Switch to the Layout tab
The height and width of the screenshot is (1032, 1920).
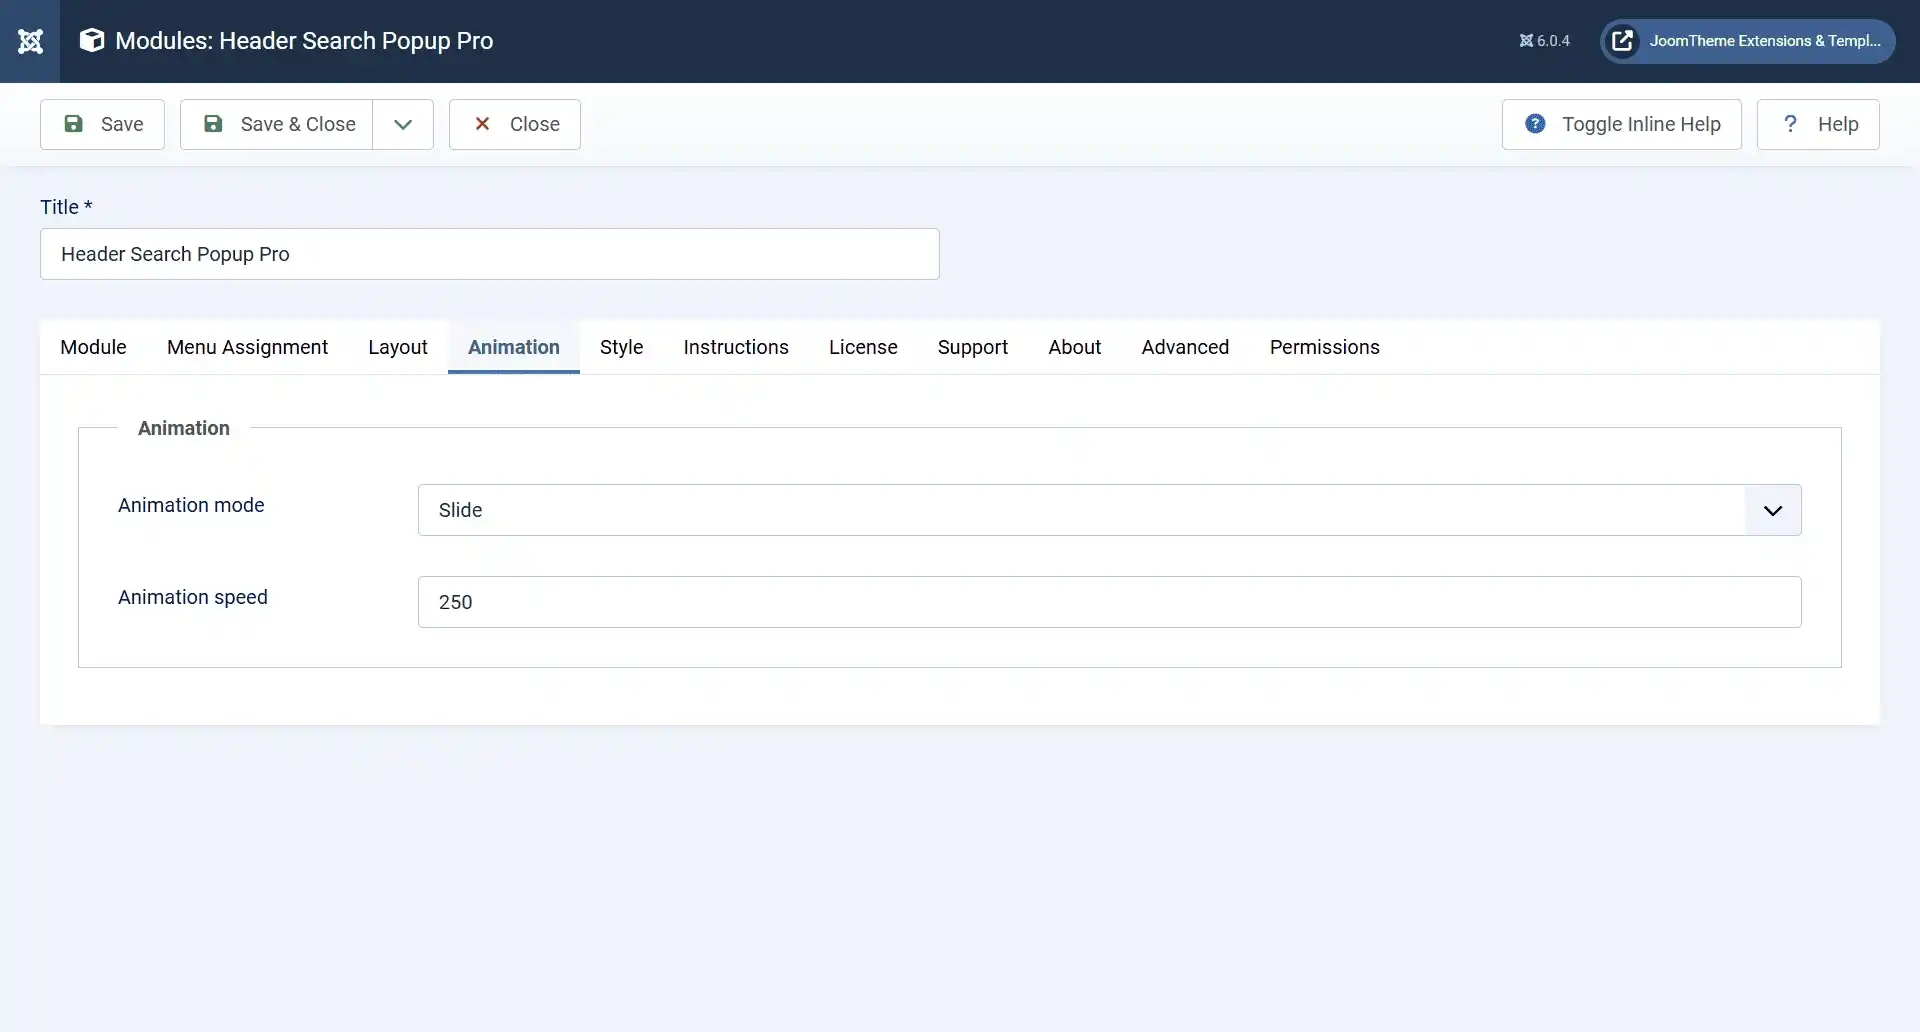397,347
